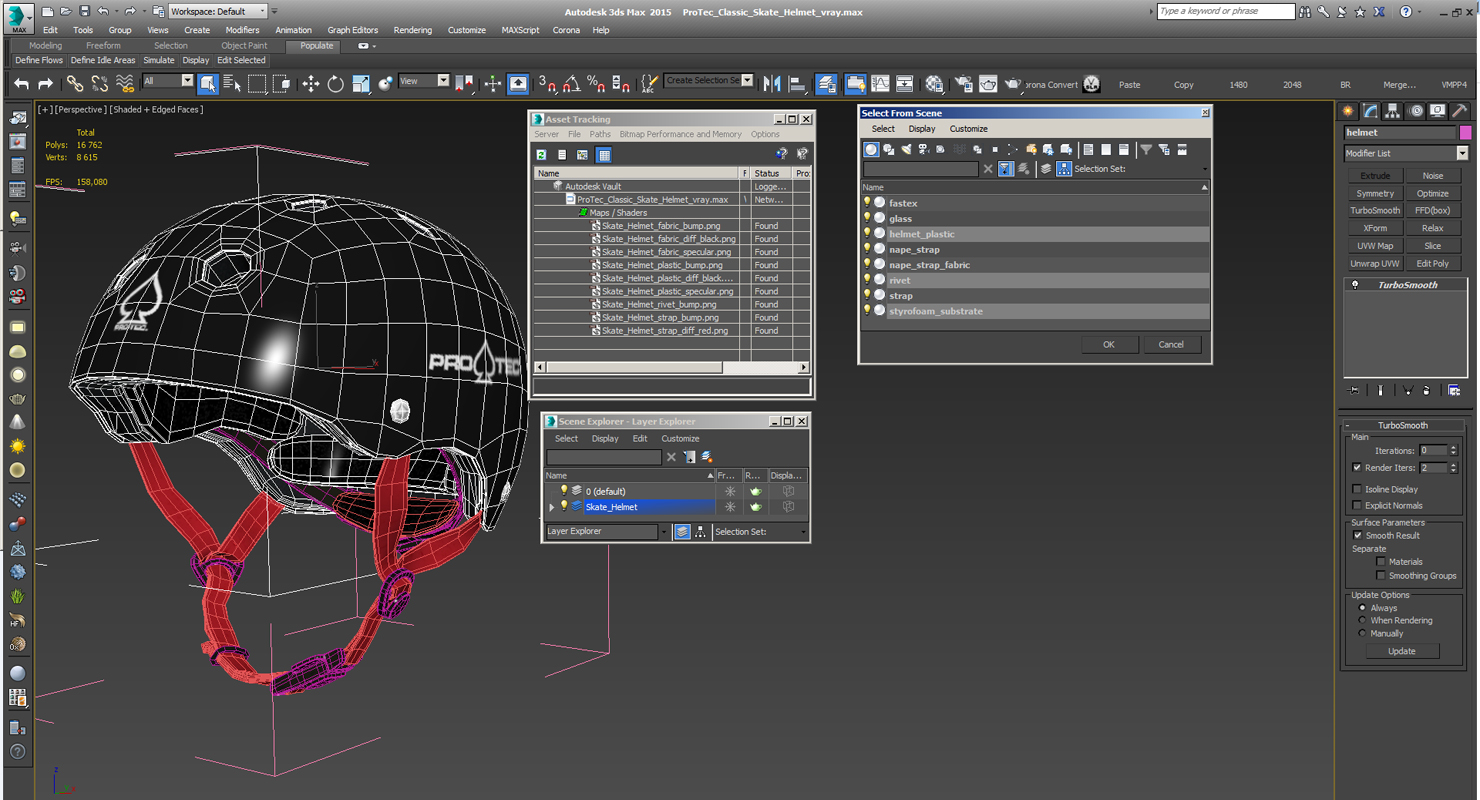Open the MAXScript menu
The height and width of the screenshot is (800, 1480).
[520, 30]
